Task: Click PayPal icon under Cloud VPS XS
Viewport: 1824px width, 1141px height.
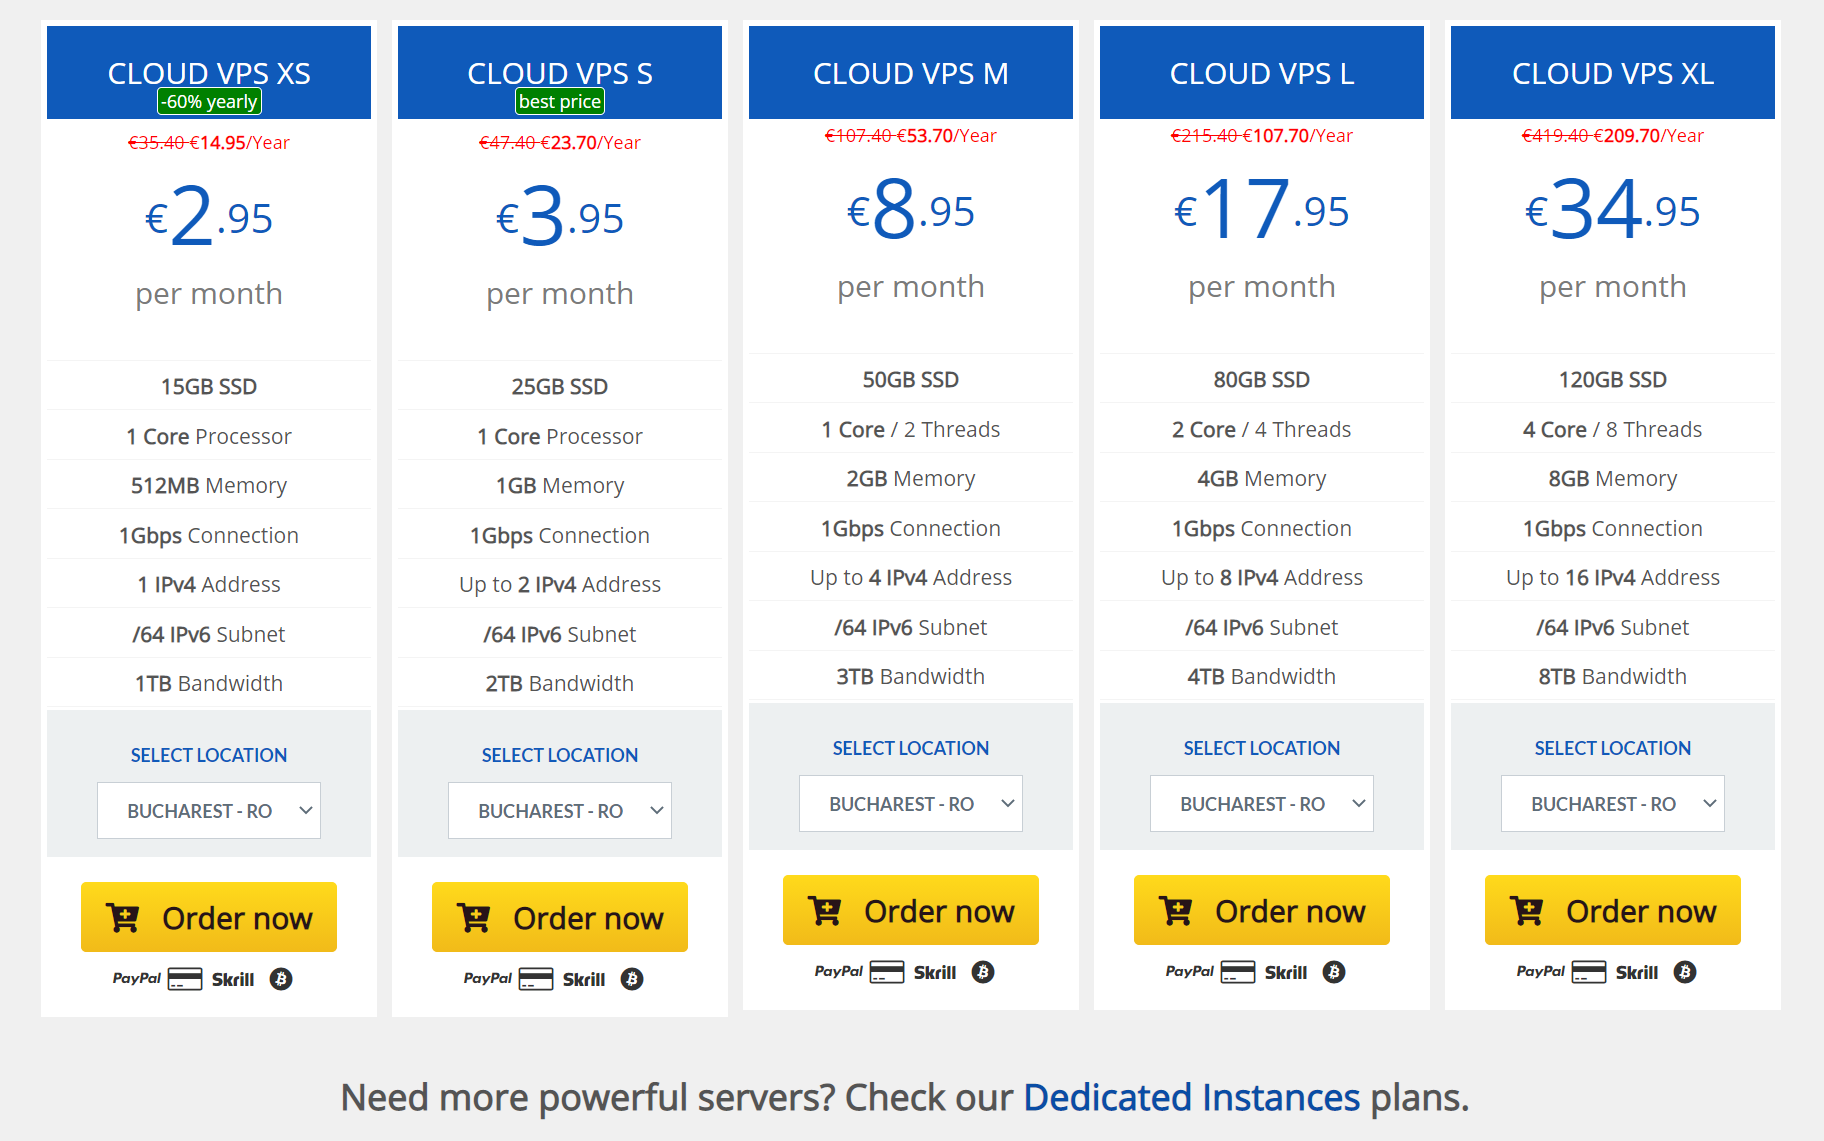Action: [x=136, y=979]
